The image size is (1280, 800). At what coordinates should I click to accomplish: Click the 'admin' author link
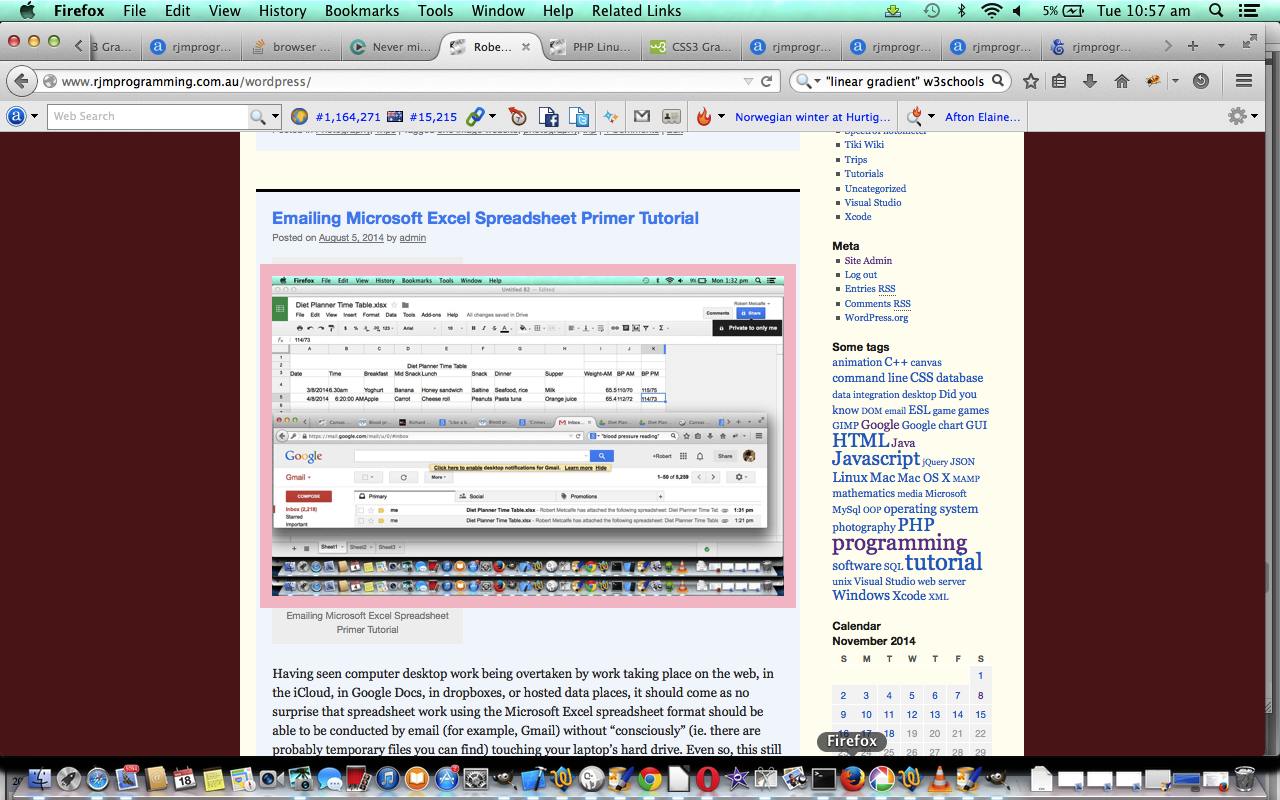[412, 238]
